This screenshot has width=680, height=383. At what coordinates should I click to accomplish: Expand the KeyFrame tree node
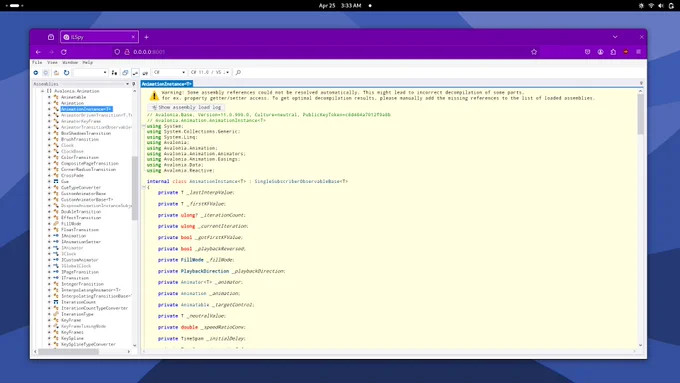tap(49, 320)
